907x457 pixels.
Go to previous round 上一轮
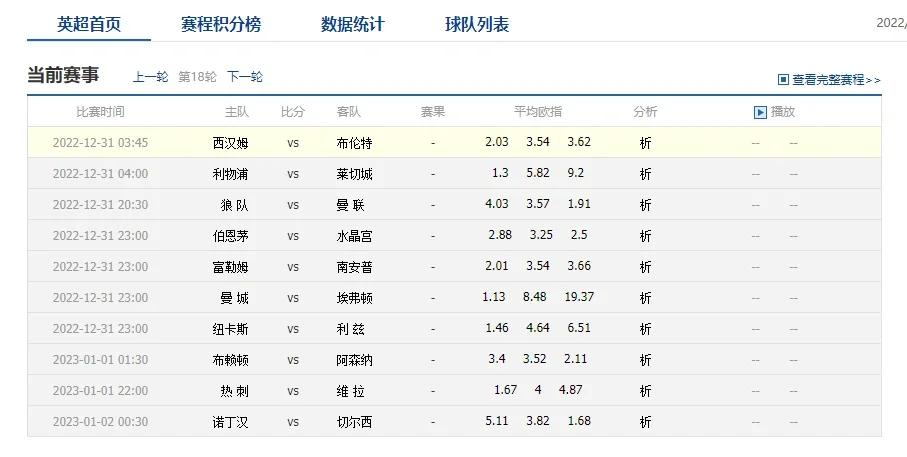click(x=150, y=76)
